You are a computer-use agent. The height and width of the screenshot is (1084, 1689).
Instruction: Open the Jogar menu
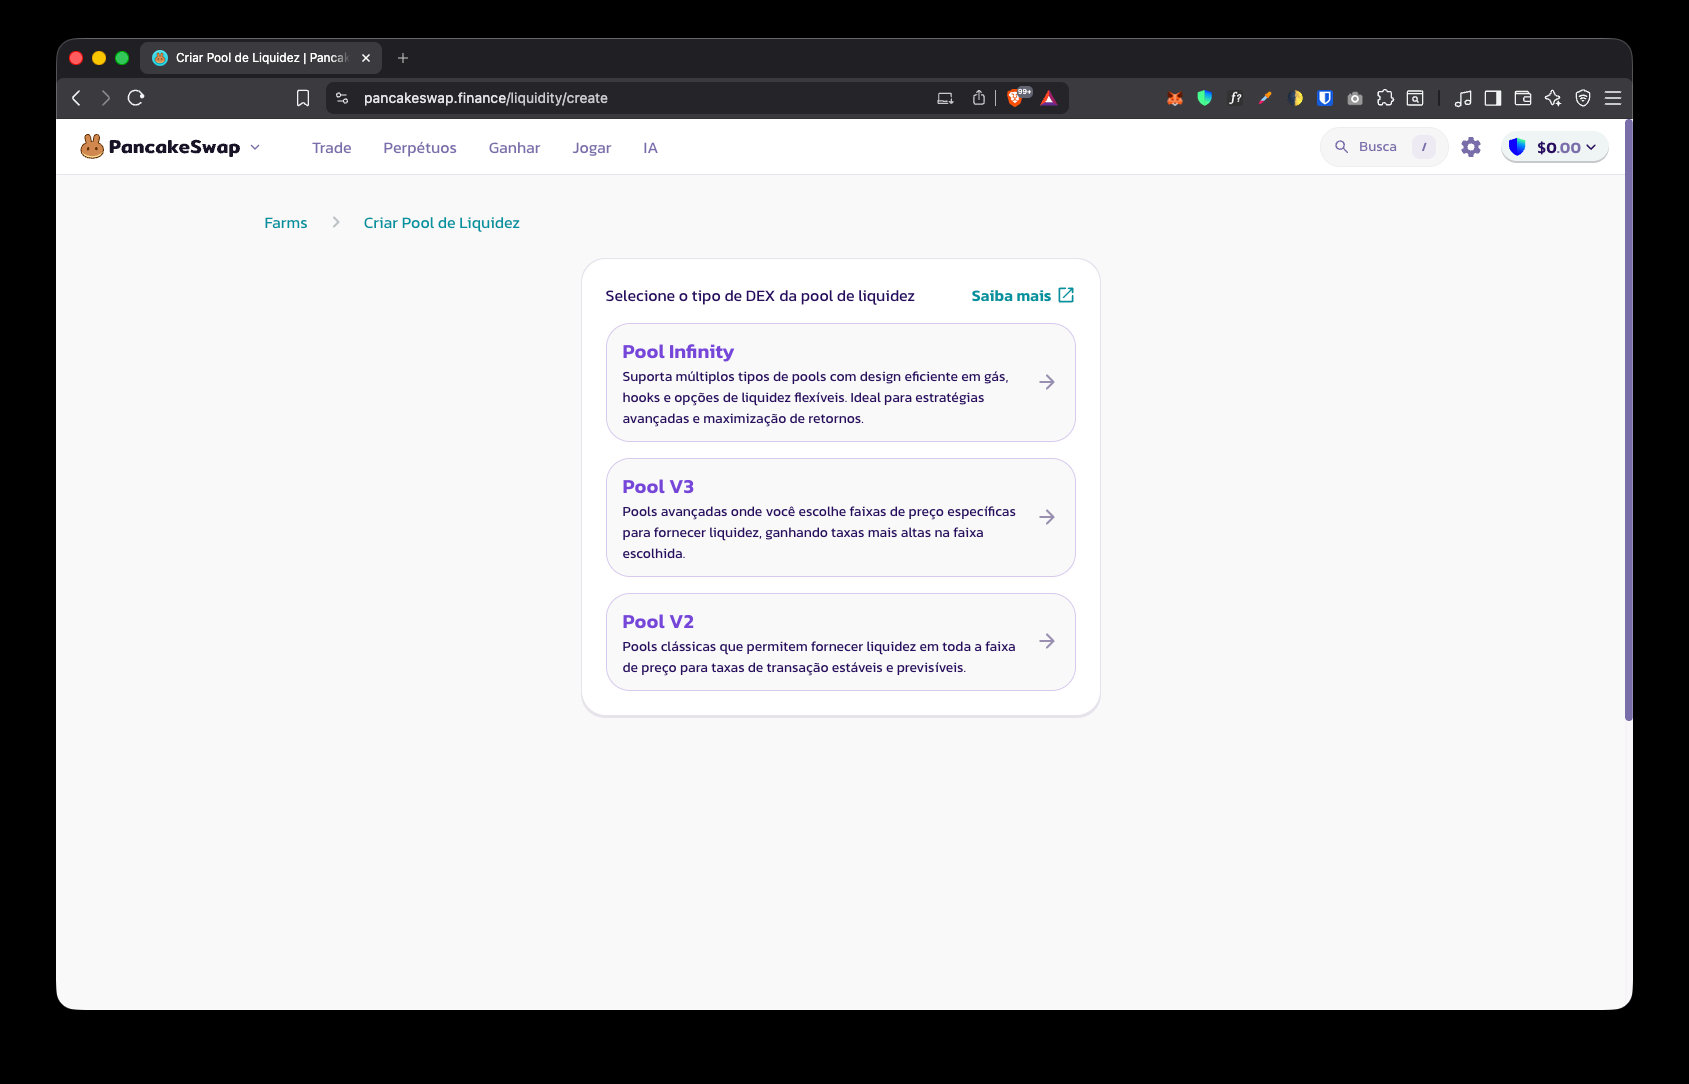pyautogui.click(x=592, y=148)
